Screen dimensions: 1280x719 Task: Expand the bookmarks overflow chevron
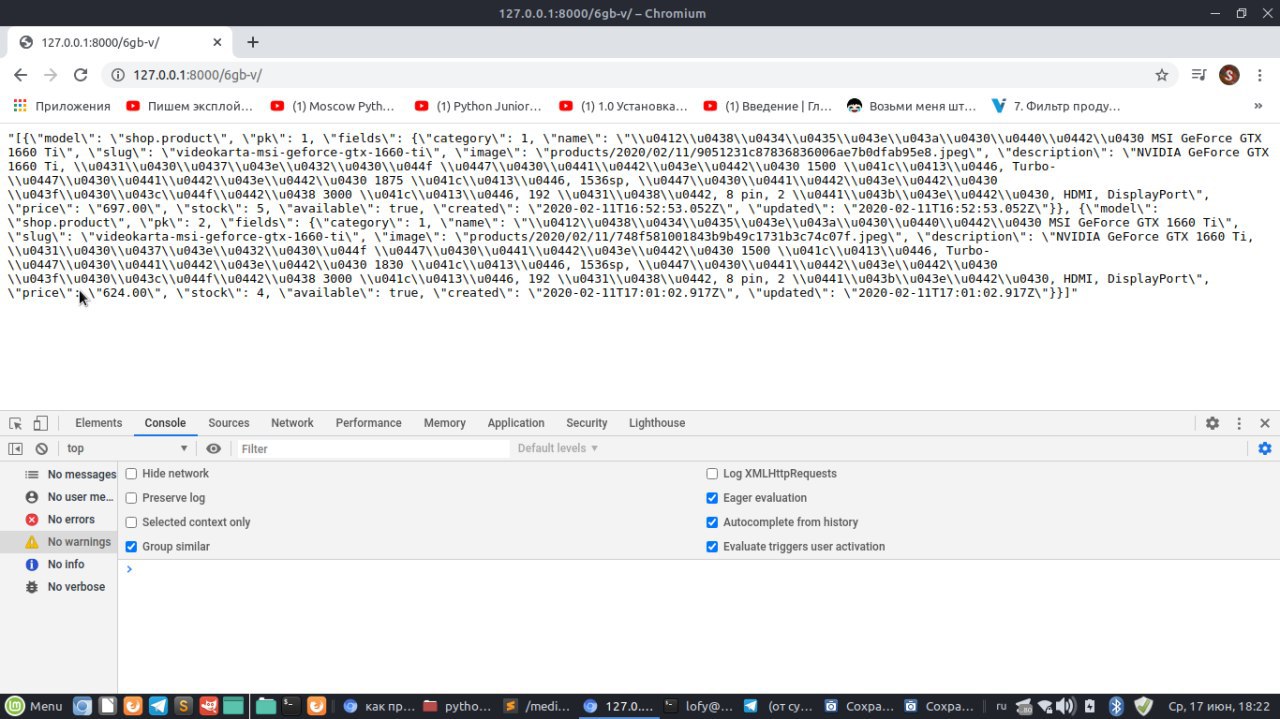click(1258, 105)
